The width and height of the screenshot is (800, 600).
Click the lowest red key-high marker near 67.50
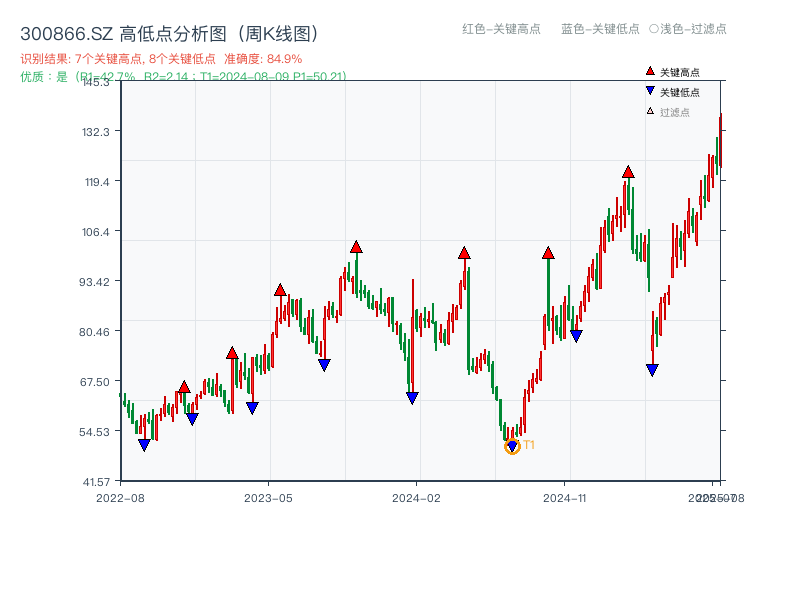tap(184, 387)
